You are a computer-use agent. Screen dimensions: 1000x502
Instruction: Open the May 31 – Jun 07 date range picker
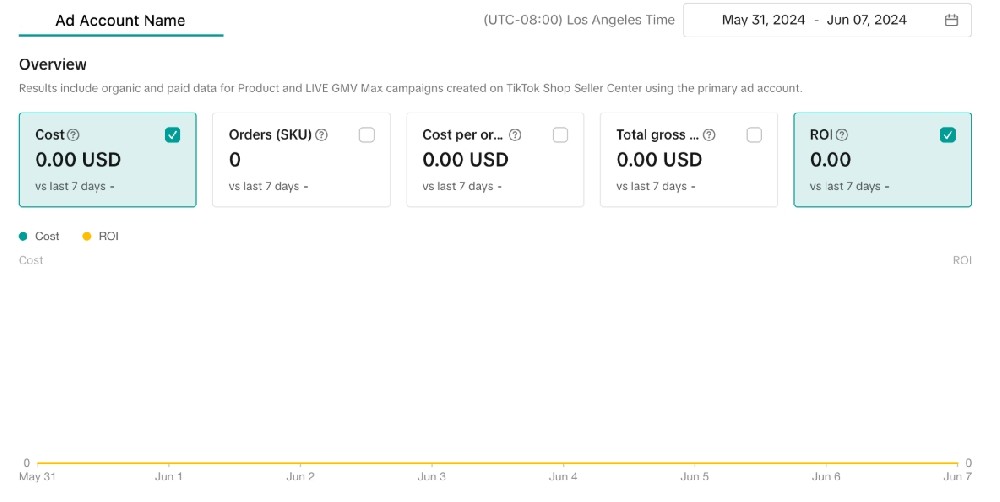827,20
